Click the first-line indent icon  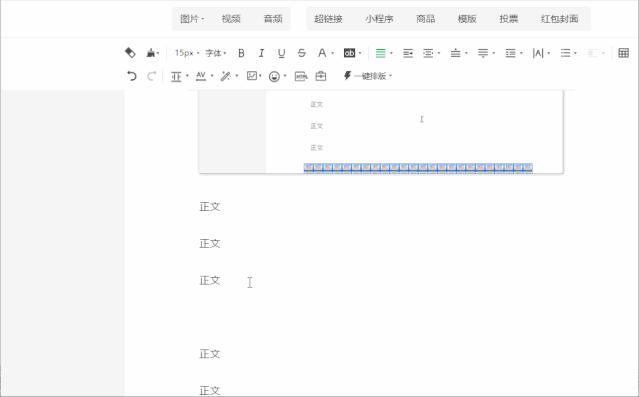pos(408,53)
